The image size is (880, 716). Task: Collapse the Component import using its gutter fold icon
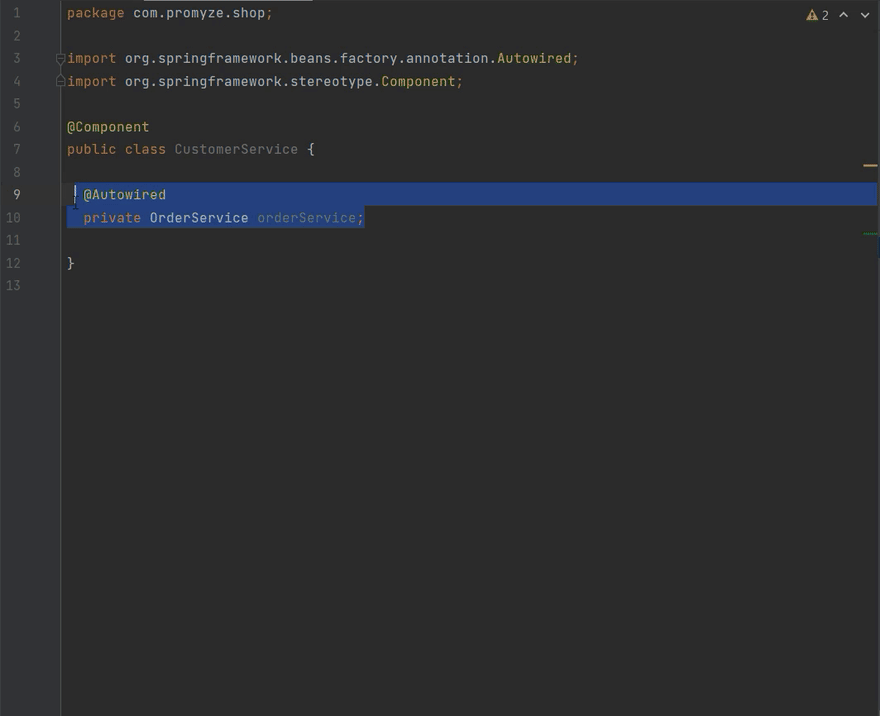(59, 81)
